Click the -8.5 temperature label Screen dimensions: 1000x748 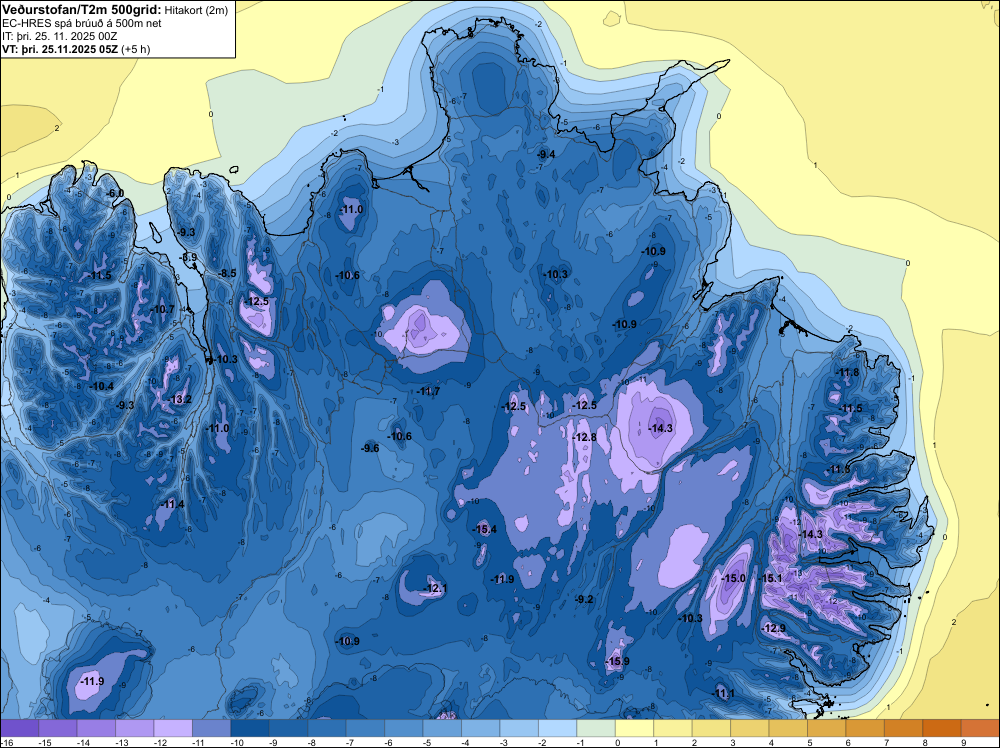[x=227, y=273]
